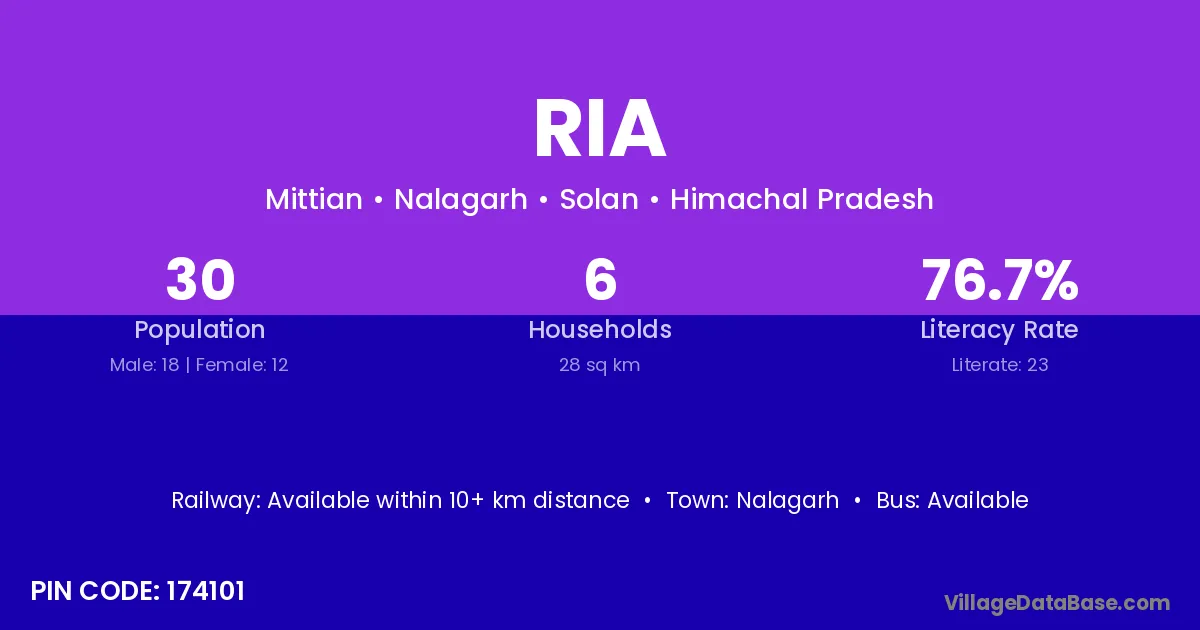Select the Literacy Rate label
Image resolution: width=1200 pixels, height=630 pixels.
pyautogui.click(x=1000, y=330)
